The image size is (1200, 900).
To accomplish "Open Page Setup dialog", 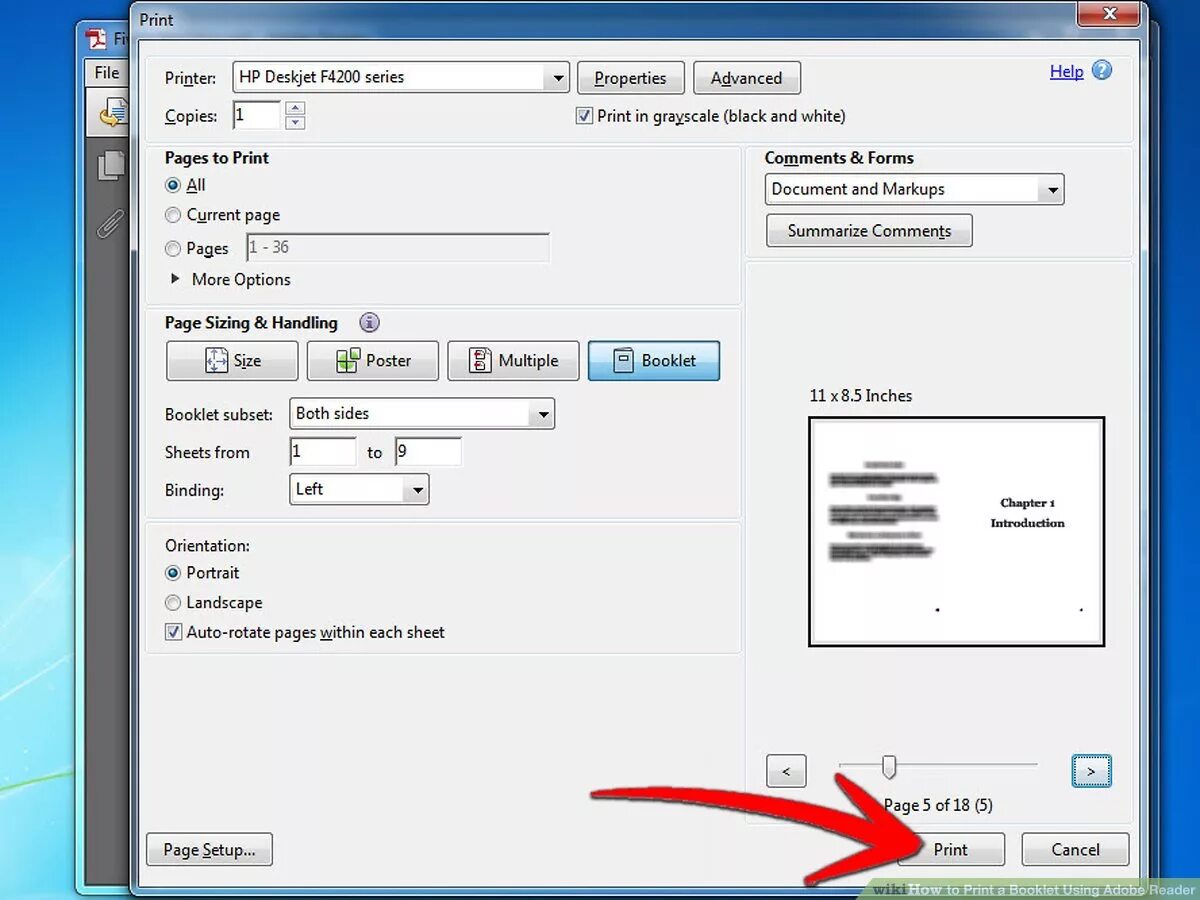I will tap(210, 850).
